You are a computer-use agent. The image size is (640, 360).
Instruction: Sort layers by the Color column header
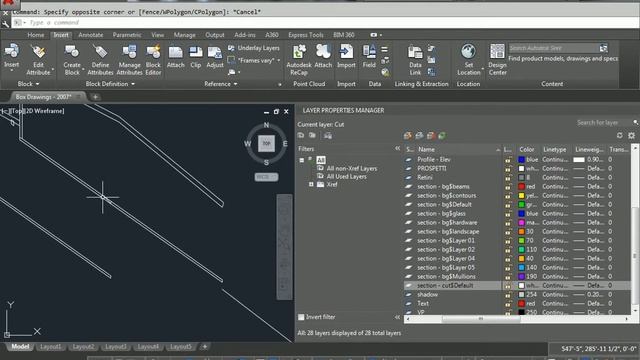point(527,149)
